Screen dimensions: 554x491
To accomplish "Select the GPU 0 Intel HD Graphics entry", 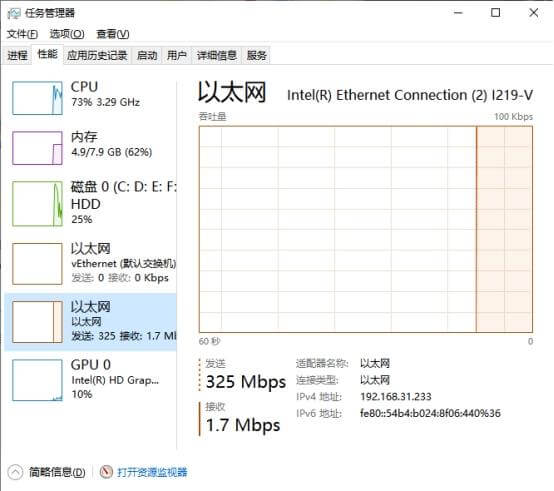I will [90, 380].
